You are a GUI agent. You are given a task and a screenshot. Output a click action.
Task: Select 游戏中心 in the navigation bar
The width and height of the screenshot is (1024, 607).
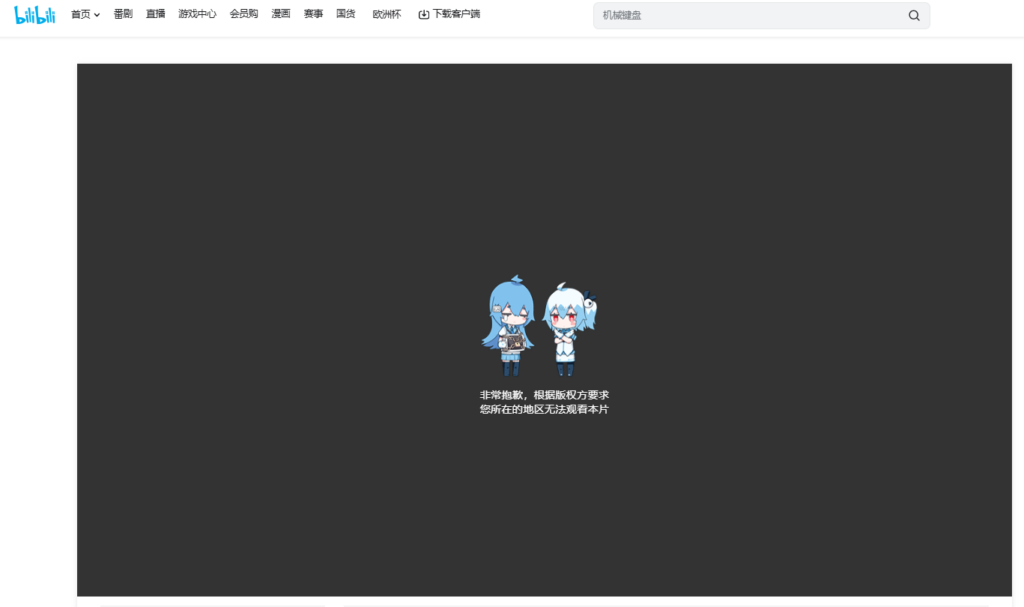point(197,15)
